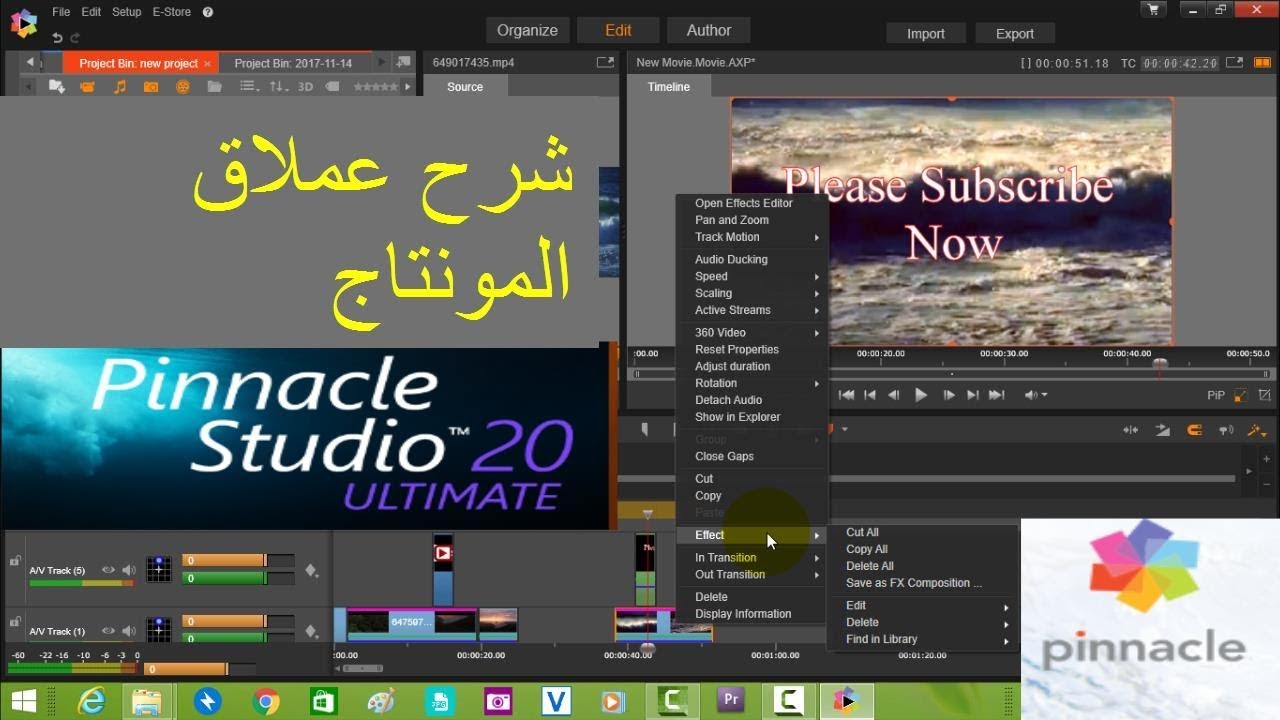Play the timeline preview

pos(921,395)
